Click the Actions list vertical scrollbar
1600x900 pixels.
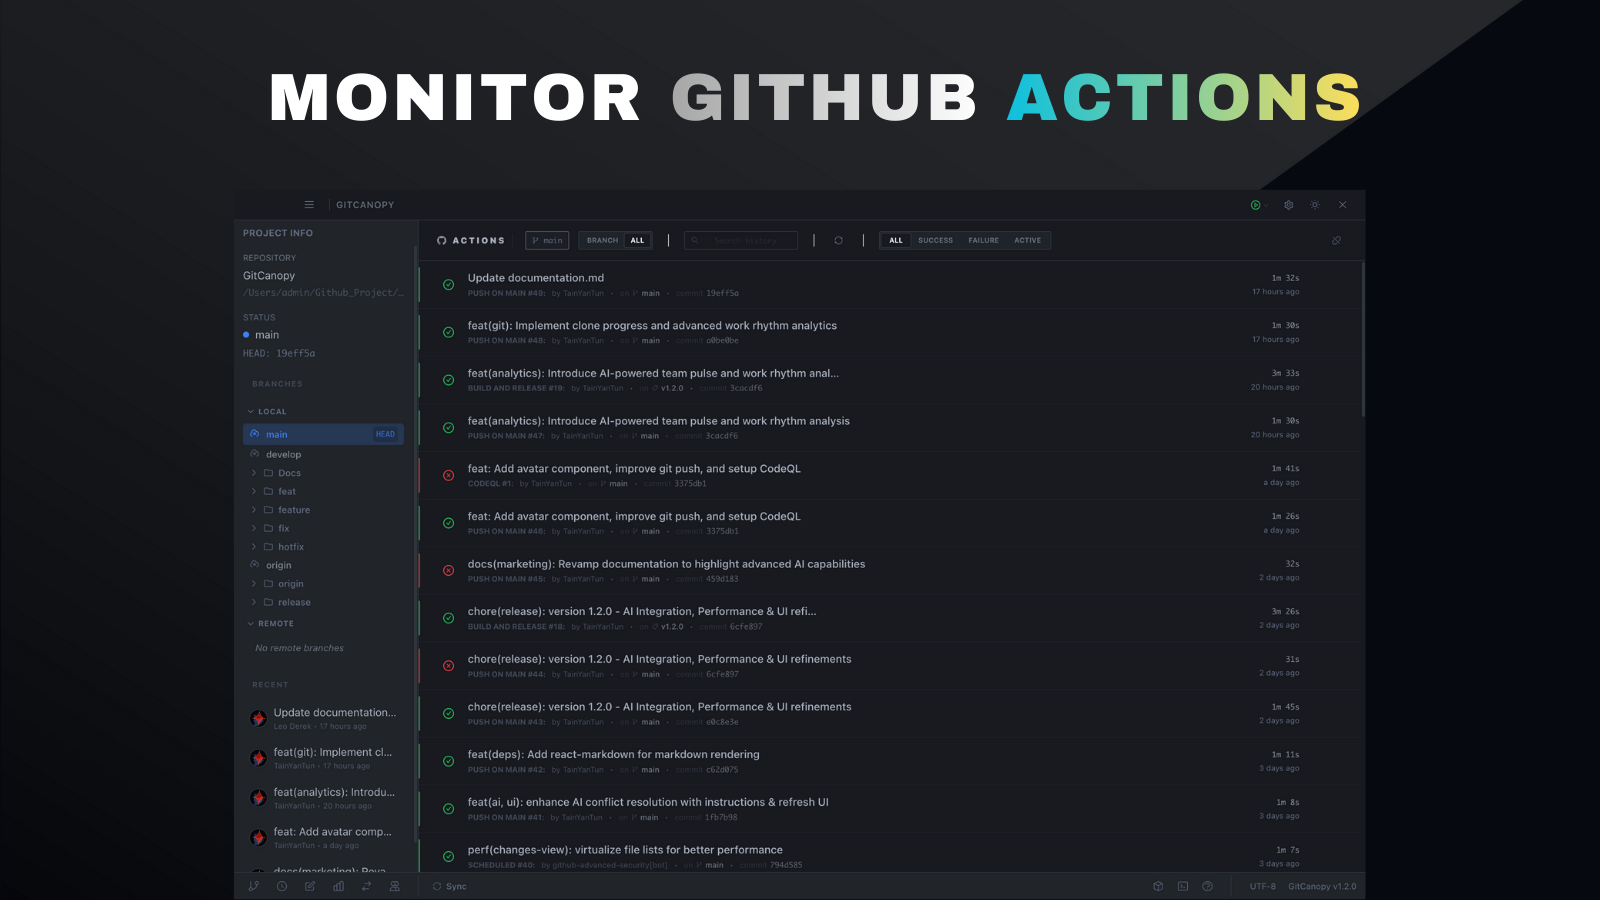[1363, 340]
